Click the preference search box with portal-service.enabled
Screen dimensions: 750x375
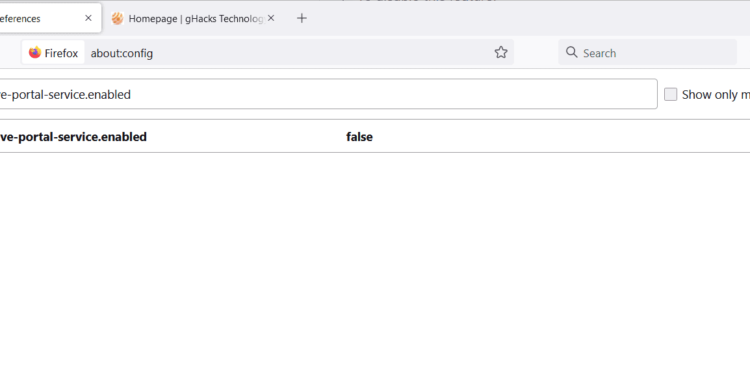(x=328, y=94)
